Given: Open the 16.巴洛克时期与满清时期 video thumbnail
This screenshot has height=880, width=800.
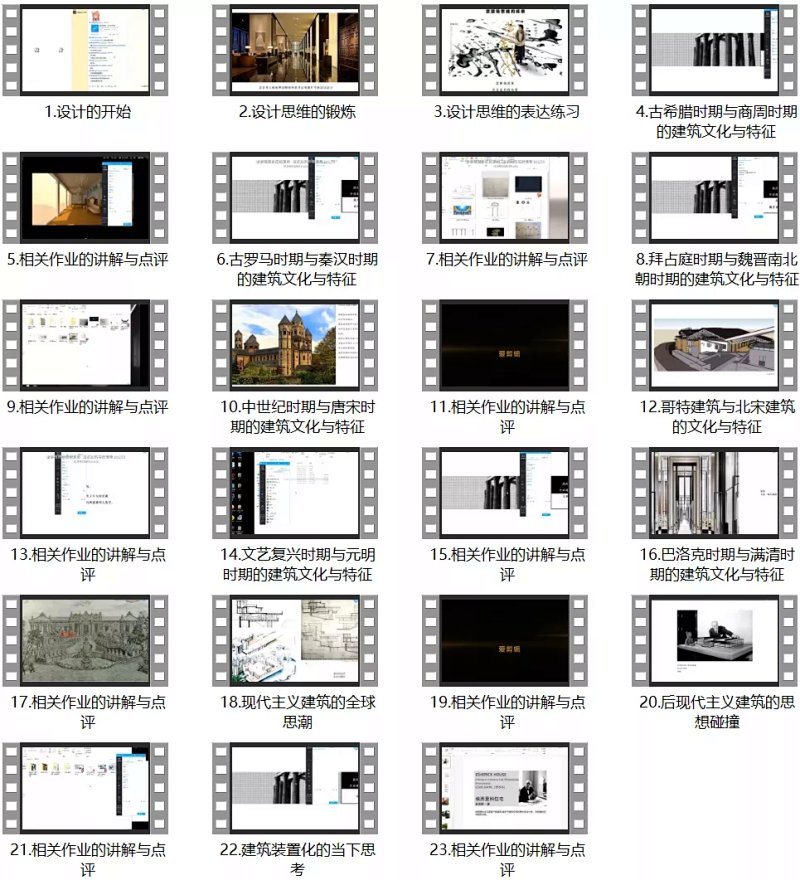Looking at the screenshot, I should pyautogui.click(x=716, y=491).
